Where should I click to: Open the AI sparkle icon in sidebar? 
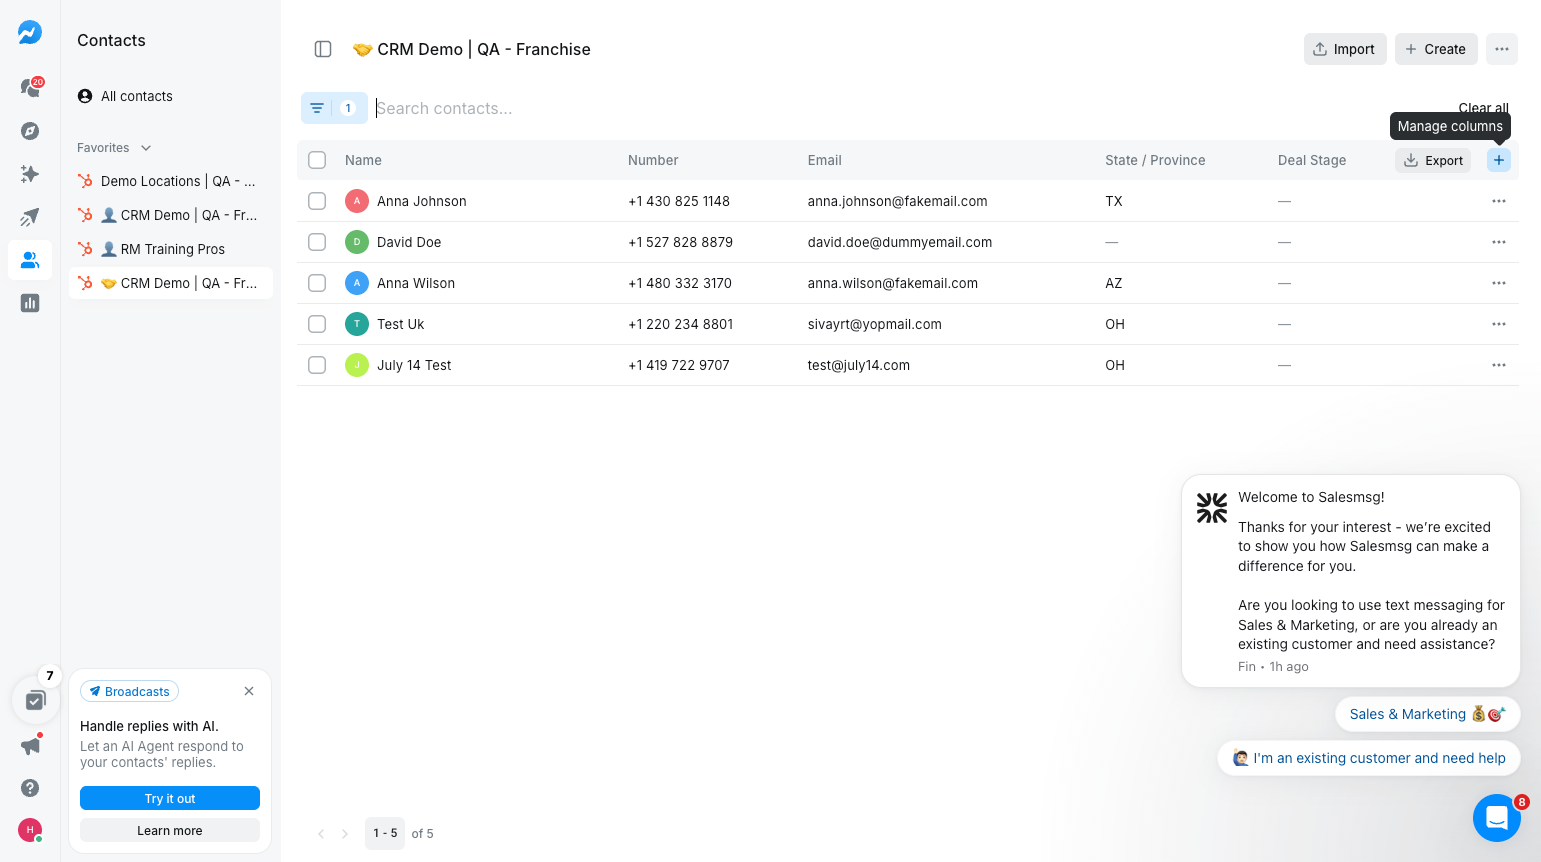[x=30, y=174]
